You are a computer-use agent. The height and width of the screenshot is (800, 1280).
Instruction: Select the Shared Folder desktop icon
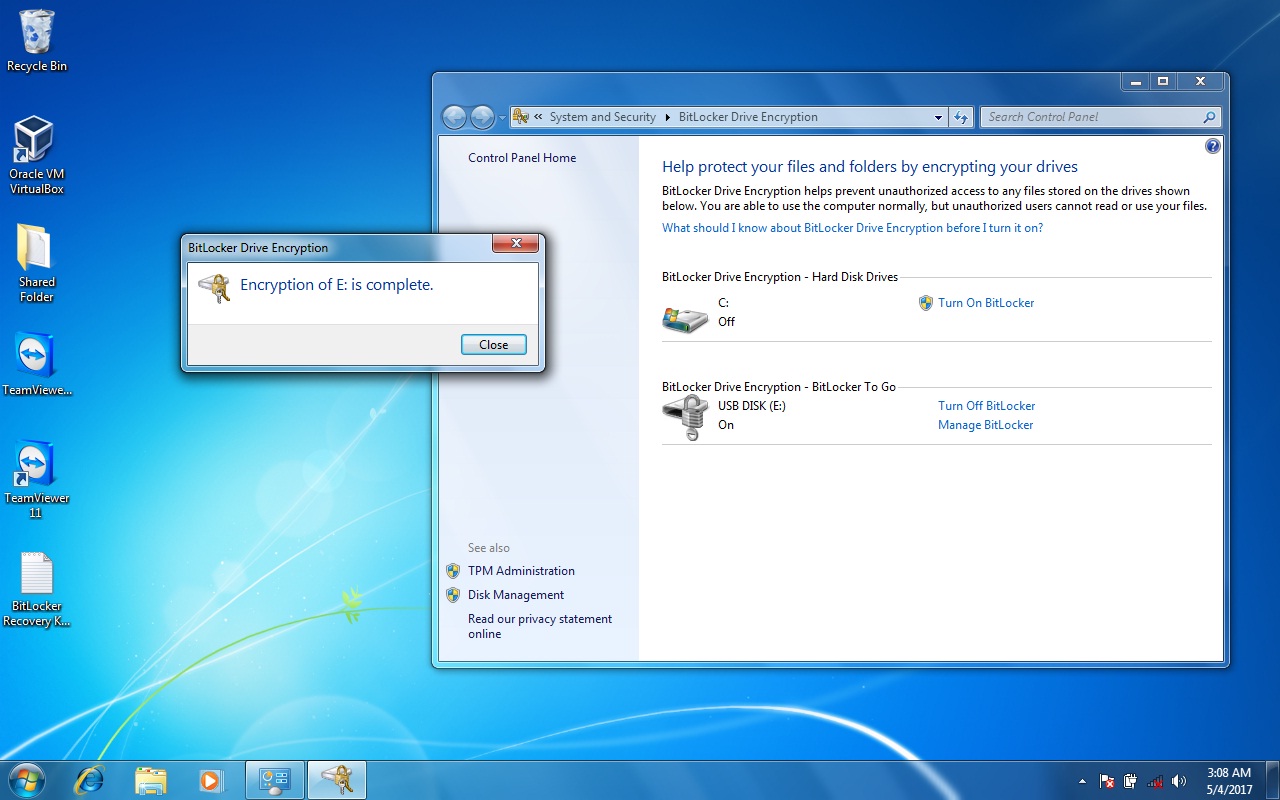36,263
